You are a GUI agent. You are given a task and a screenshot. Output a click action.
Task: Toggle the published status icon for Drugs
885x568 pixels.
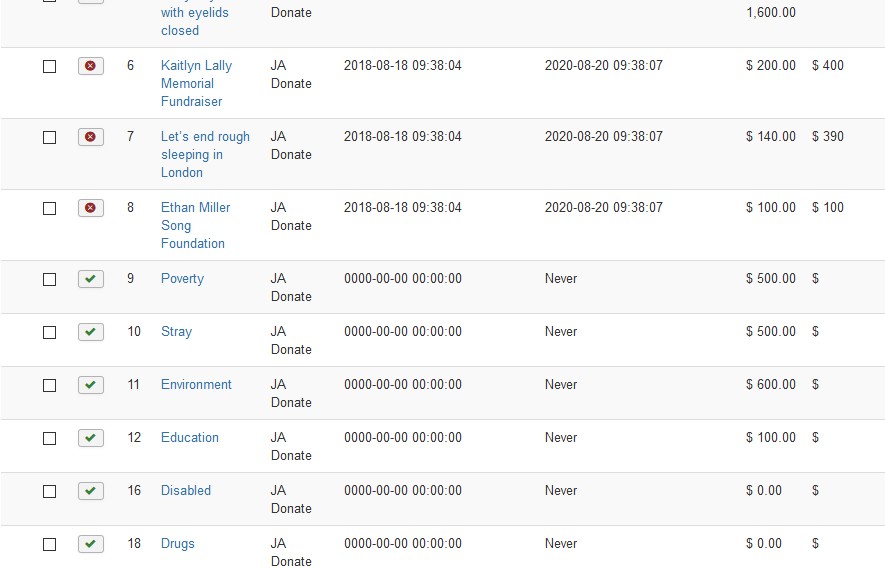point(90,544)
